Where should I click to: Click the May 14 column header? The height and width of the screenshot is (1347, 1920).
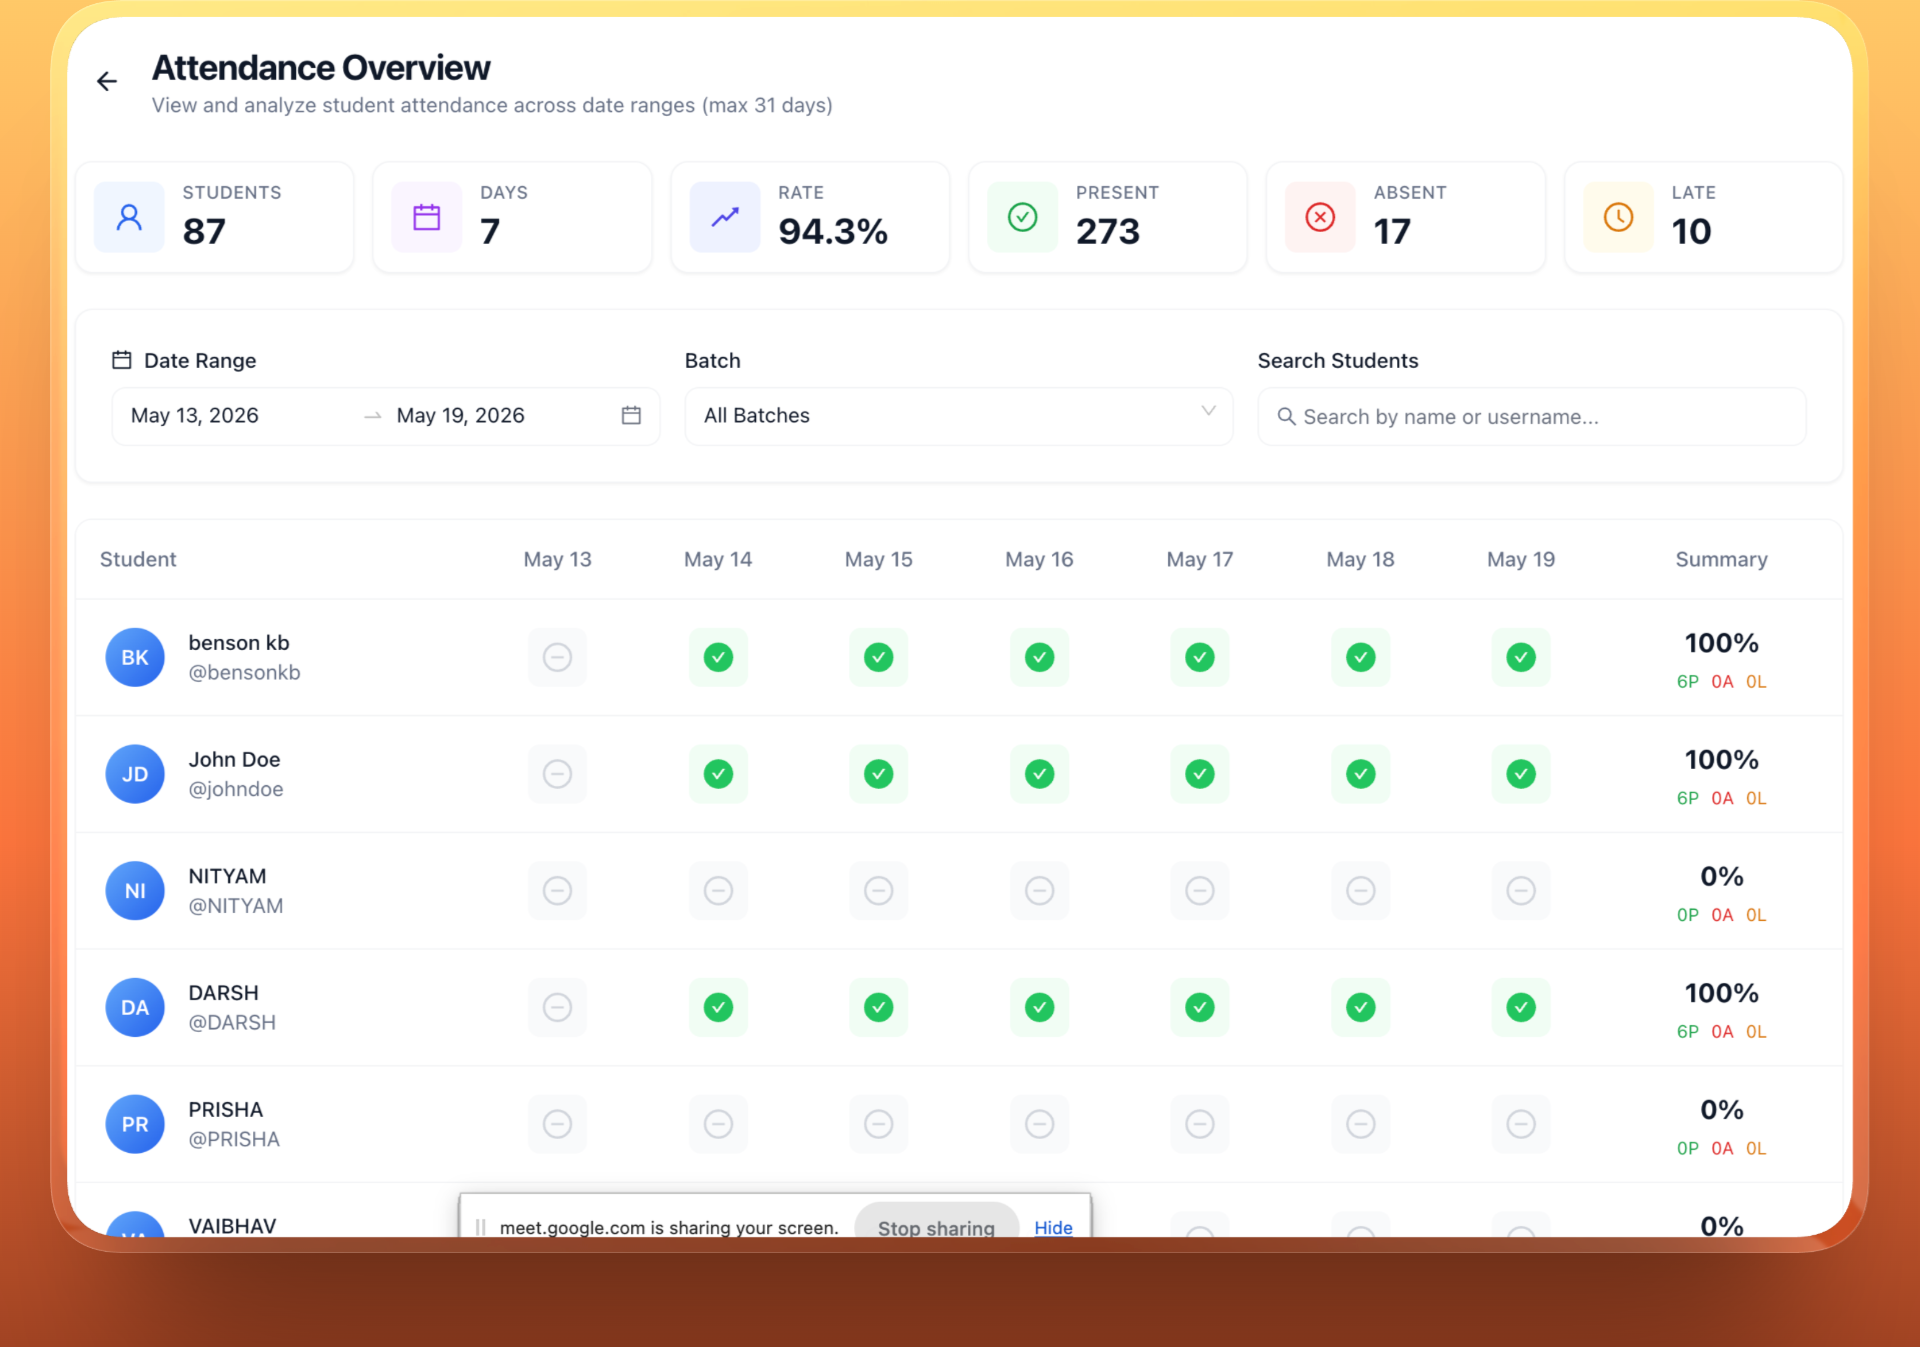(x=718, y=559)
